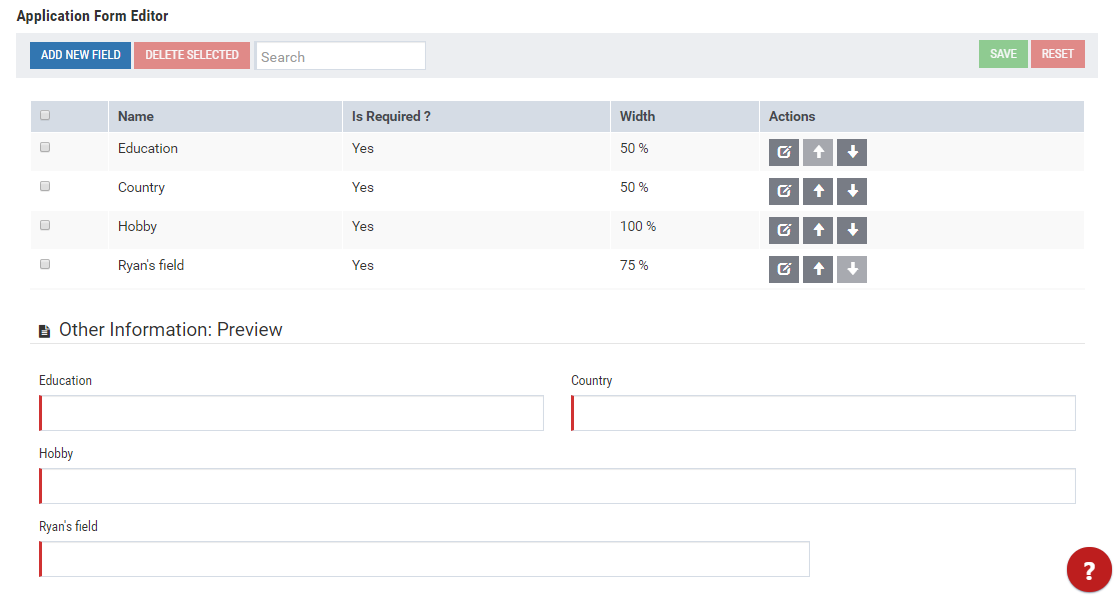The height and width of the screenshot is (602, 1116).
Task: Move Hobby field down one row
Action: (852, 230)
